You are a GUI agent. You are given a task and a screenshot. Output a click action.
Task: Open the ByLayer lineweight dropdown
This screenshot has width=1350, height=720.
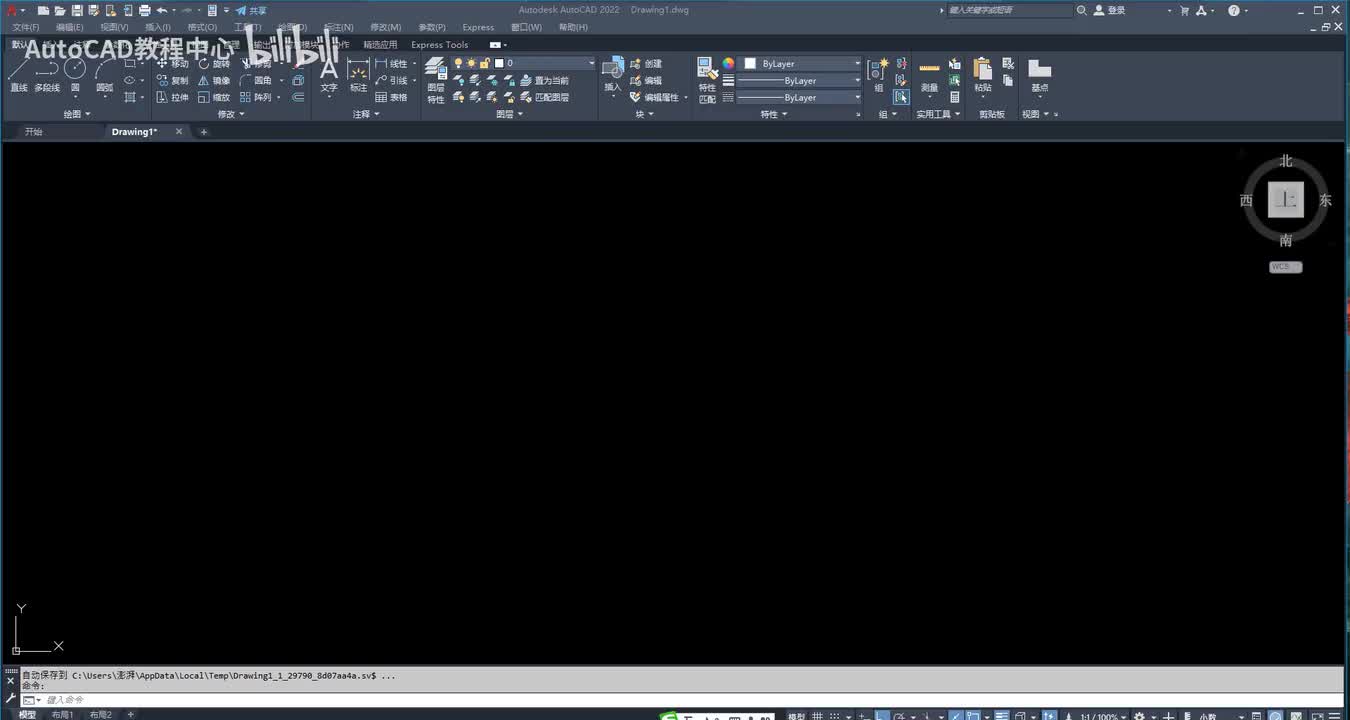(799, 81)
